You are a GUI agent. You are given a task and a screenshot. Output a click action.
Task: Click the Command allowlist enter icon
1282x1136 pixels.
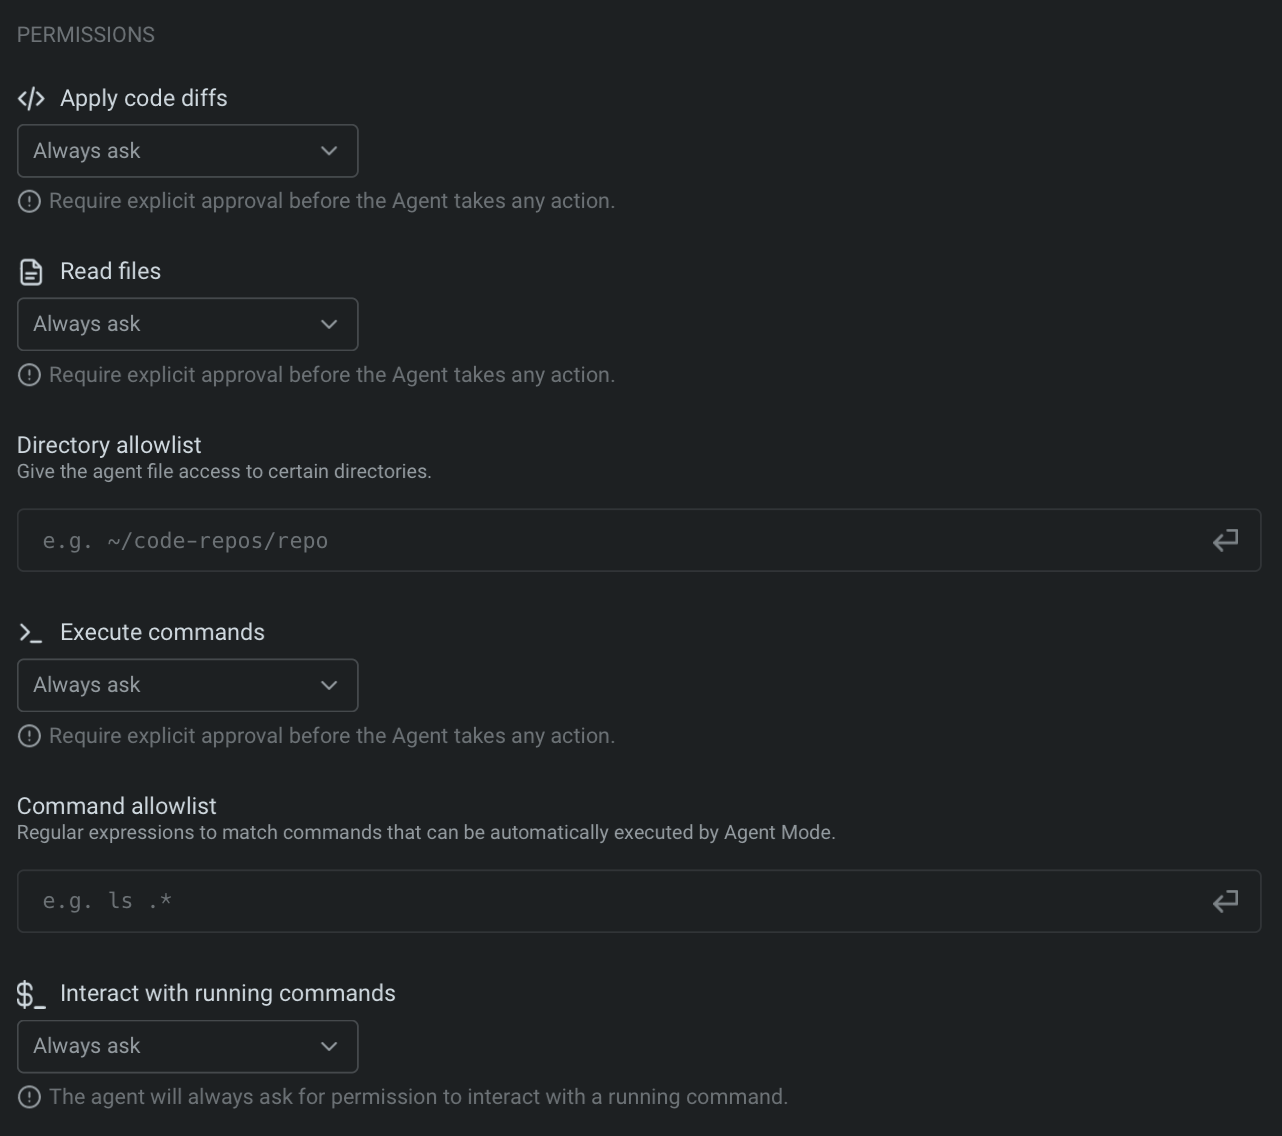[x=1225, y=902]
